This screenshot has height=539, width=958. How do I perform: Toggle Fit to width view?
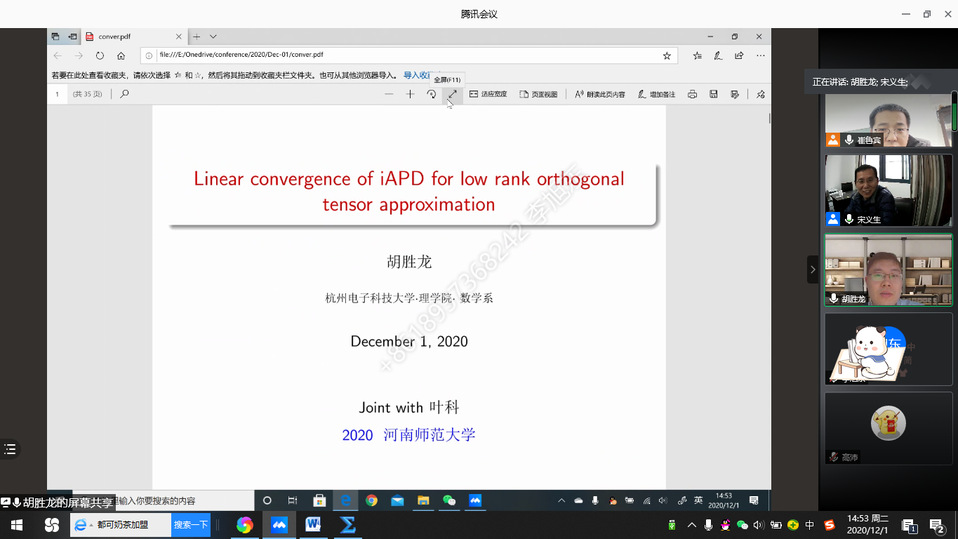pos(487,94)
